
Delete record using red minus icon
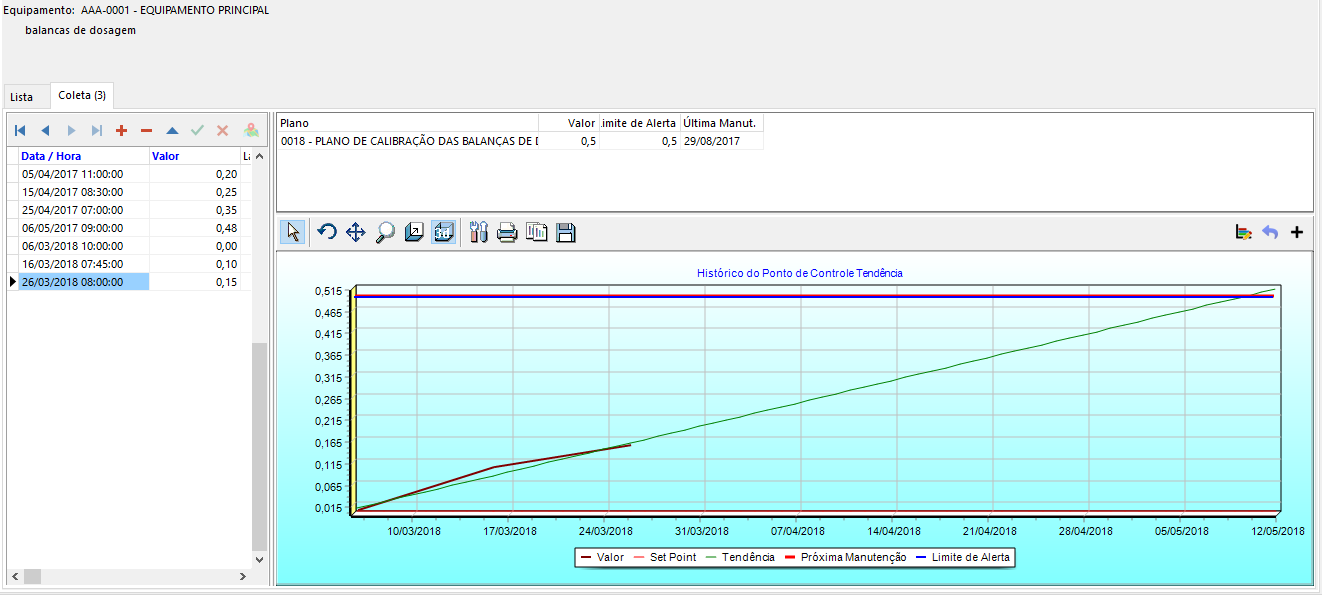click(x=147, y=130)
